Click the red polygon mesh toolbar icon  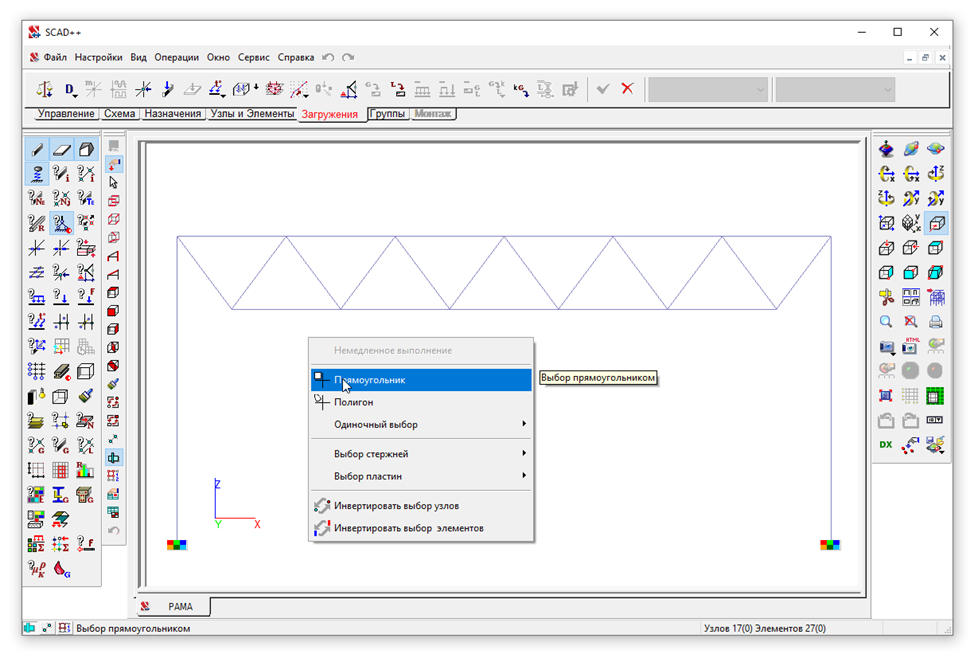(x=274, y=89)
